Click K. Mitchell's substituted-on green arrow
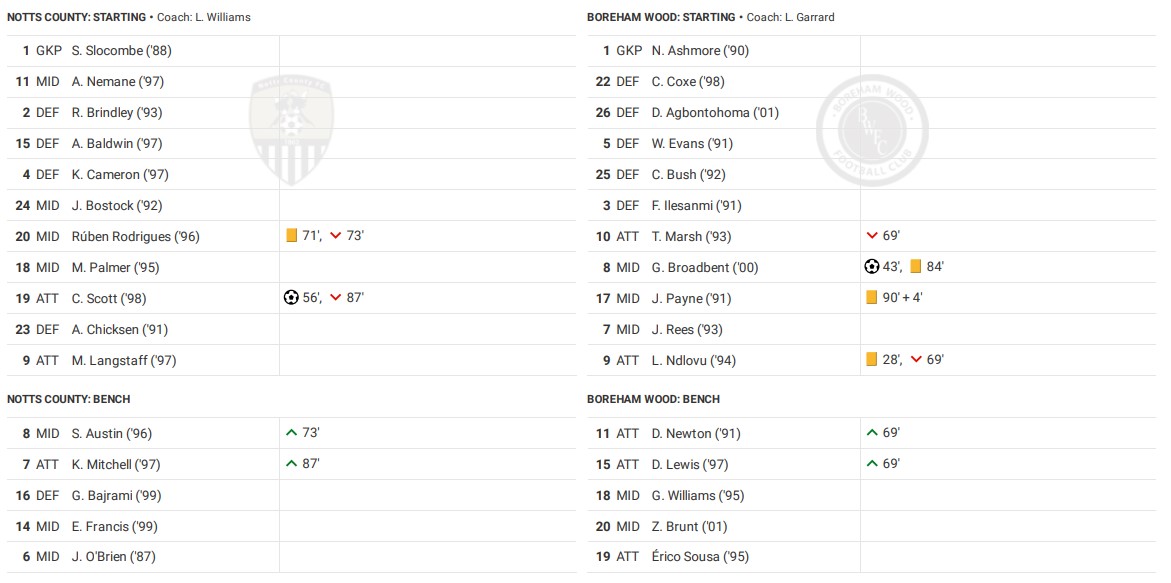This screenshot has height=583, width=1171. (x=291, y=464)
